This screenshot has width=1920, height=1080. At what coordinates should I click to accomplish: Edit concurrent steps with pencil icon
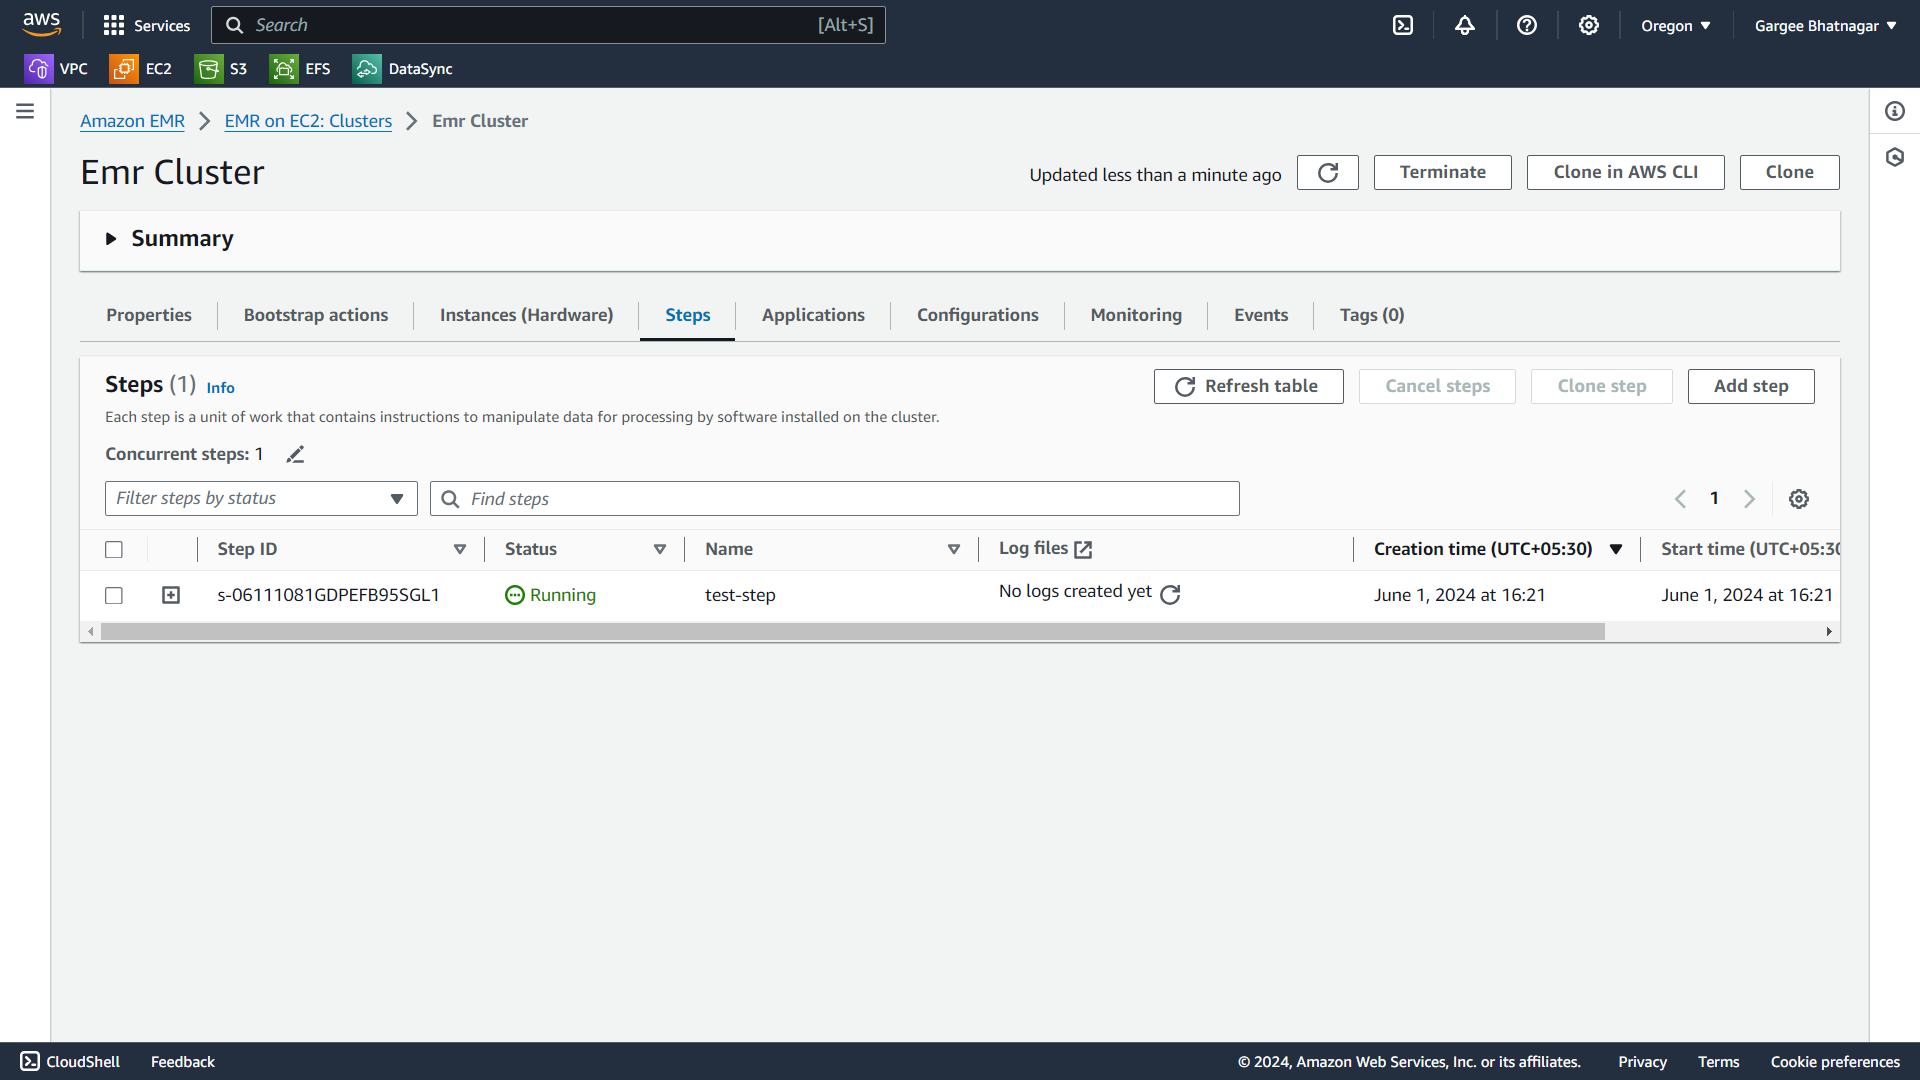(295, 455)
